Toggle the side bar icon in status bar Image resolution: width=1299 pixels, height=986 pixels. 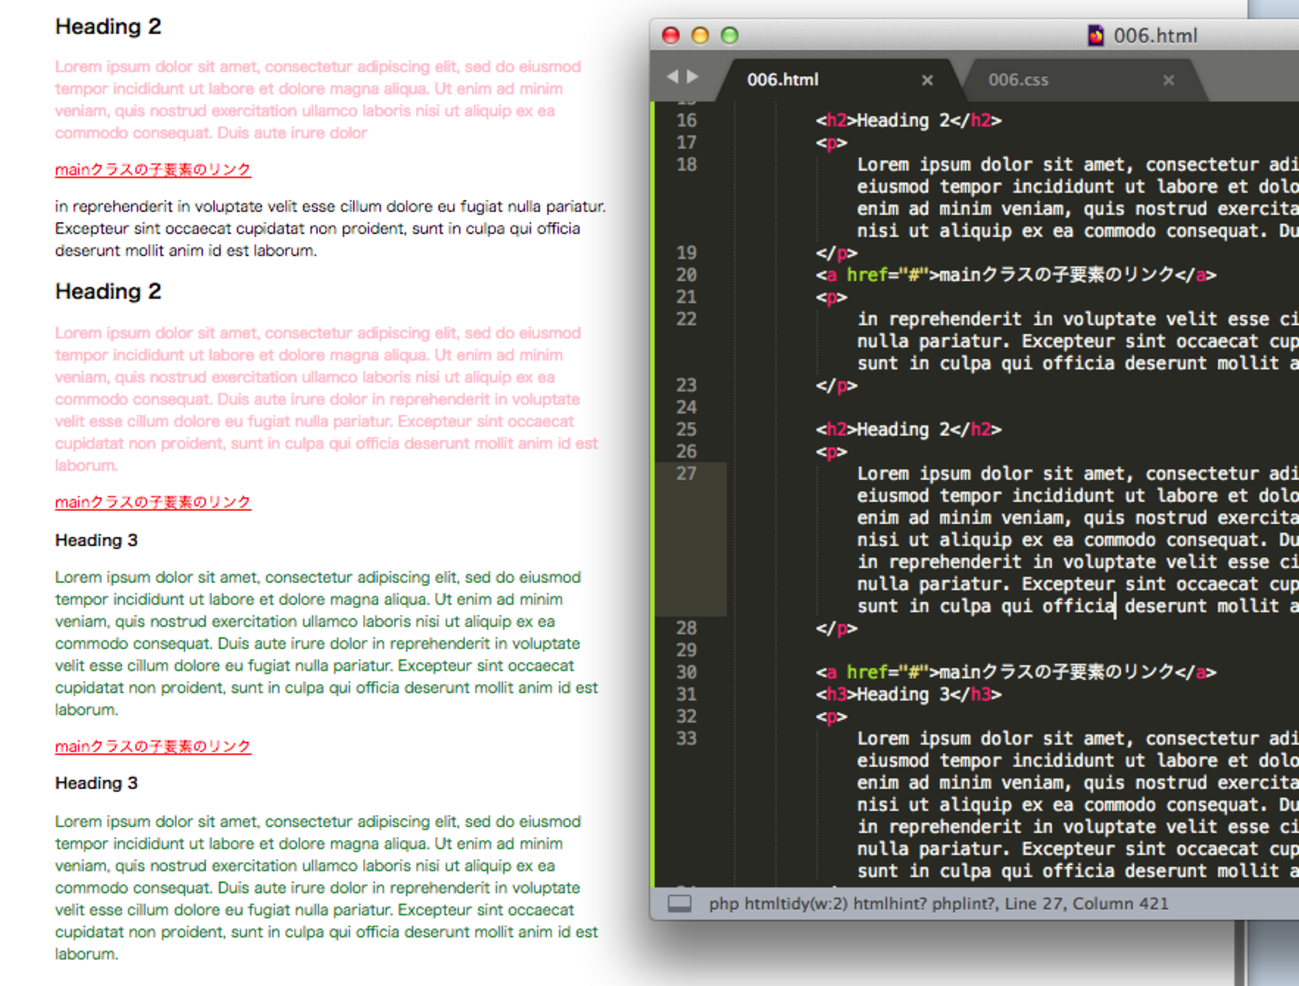click(x=680, y=904)
